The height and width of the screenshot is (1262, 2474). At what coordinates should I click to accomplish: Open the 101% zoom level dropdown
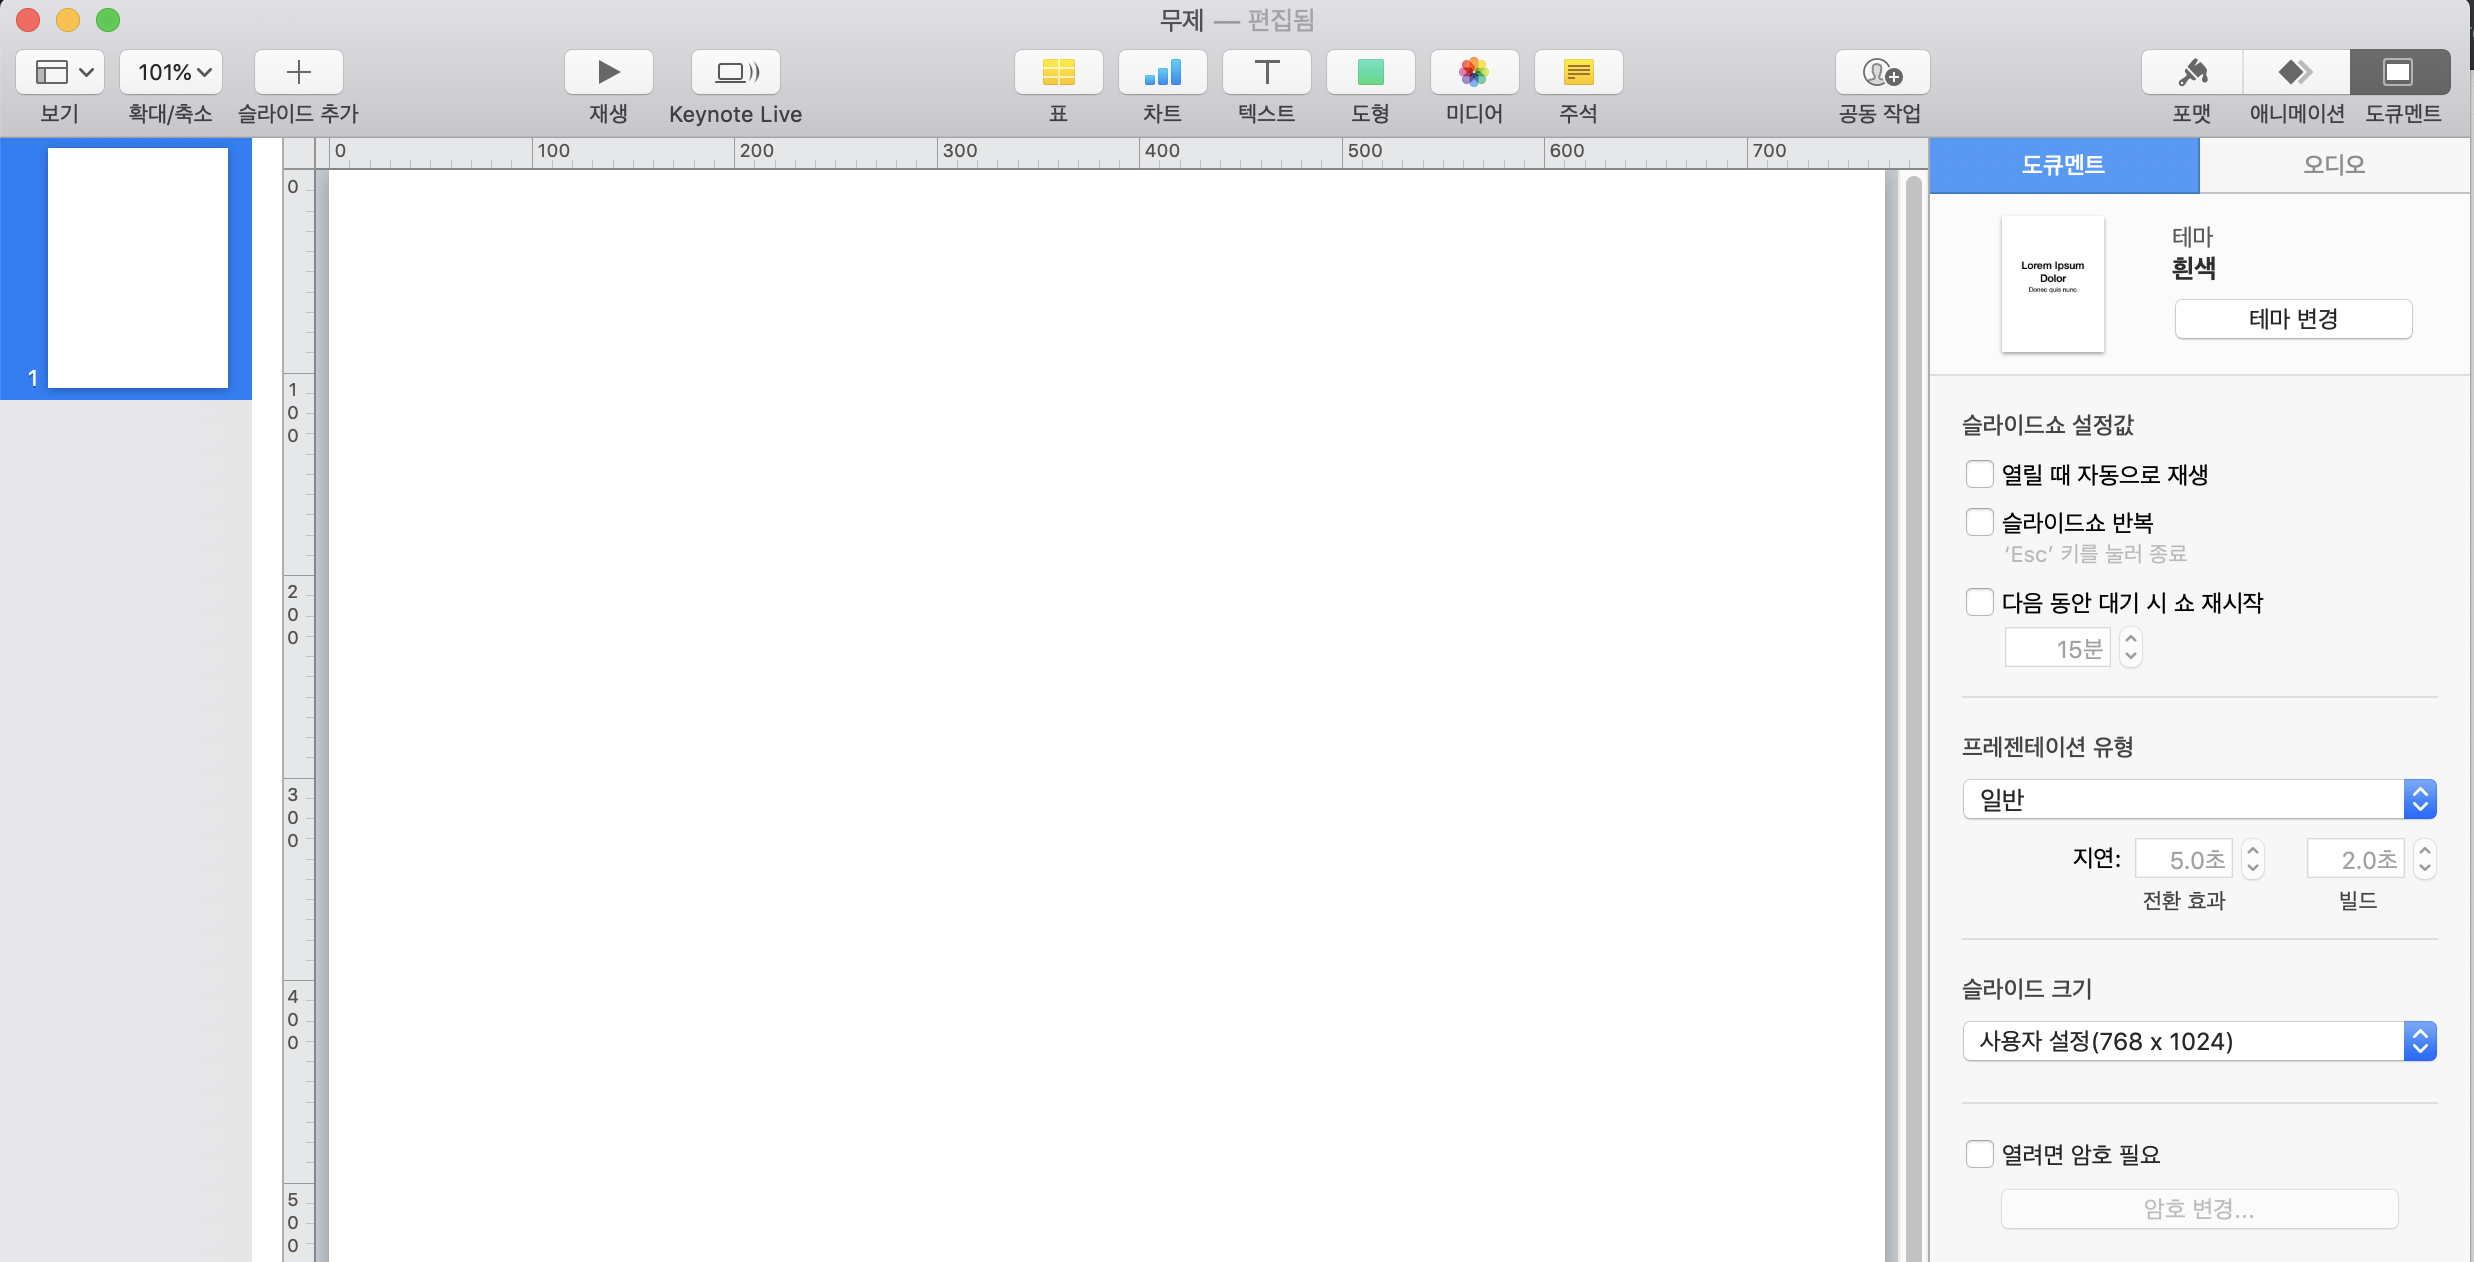172,72
